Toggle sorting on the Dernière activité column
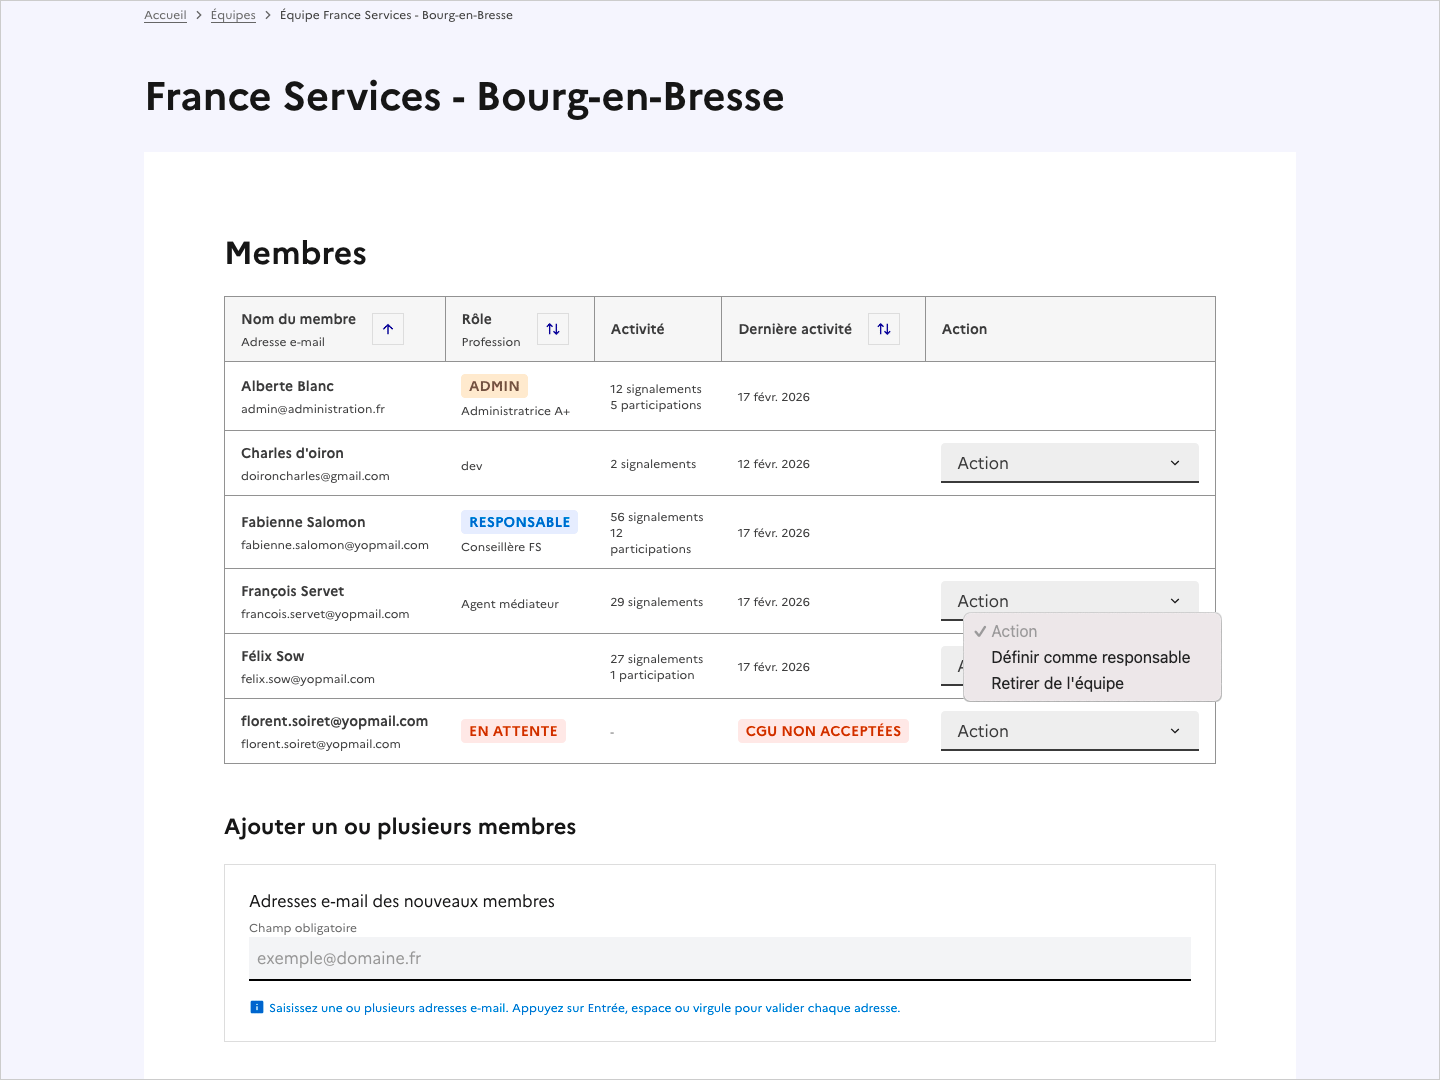This screenshot has width=1440, height=1080. [883, 328]
